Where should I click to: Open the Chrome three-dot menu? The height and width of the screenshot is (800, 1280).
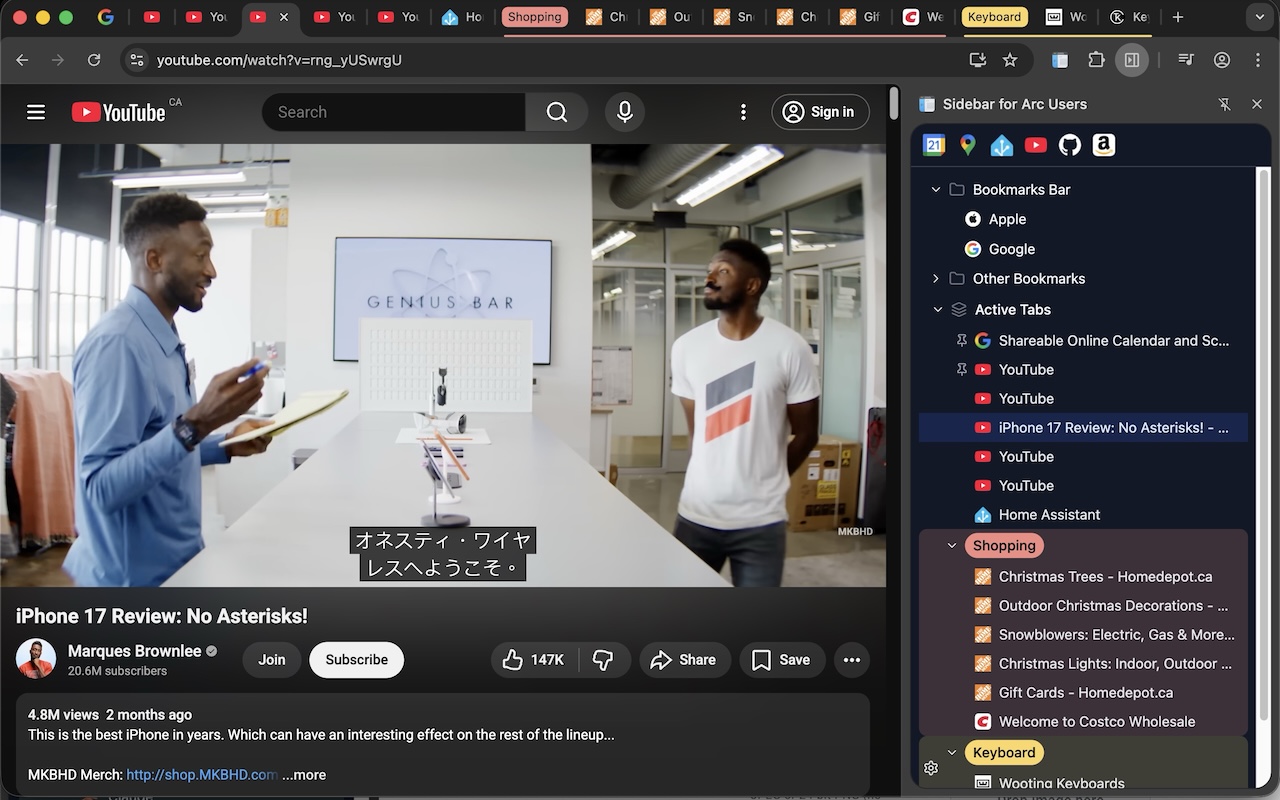pos(1258,60)
